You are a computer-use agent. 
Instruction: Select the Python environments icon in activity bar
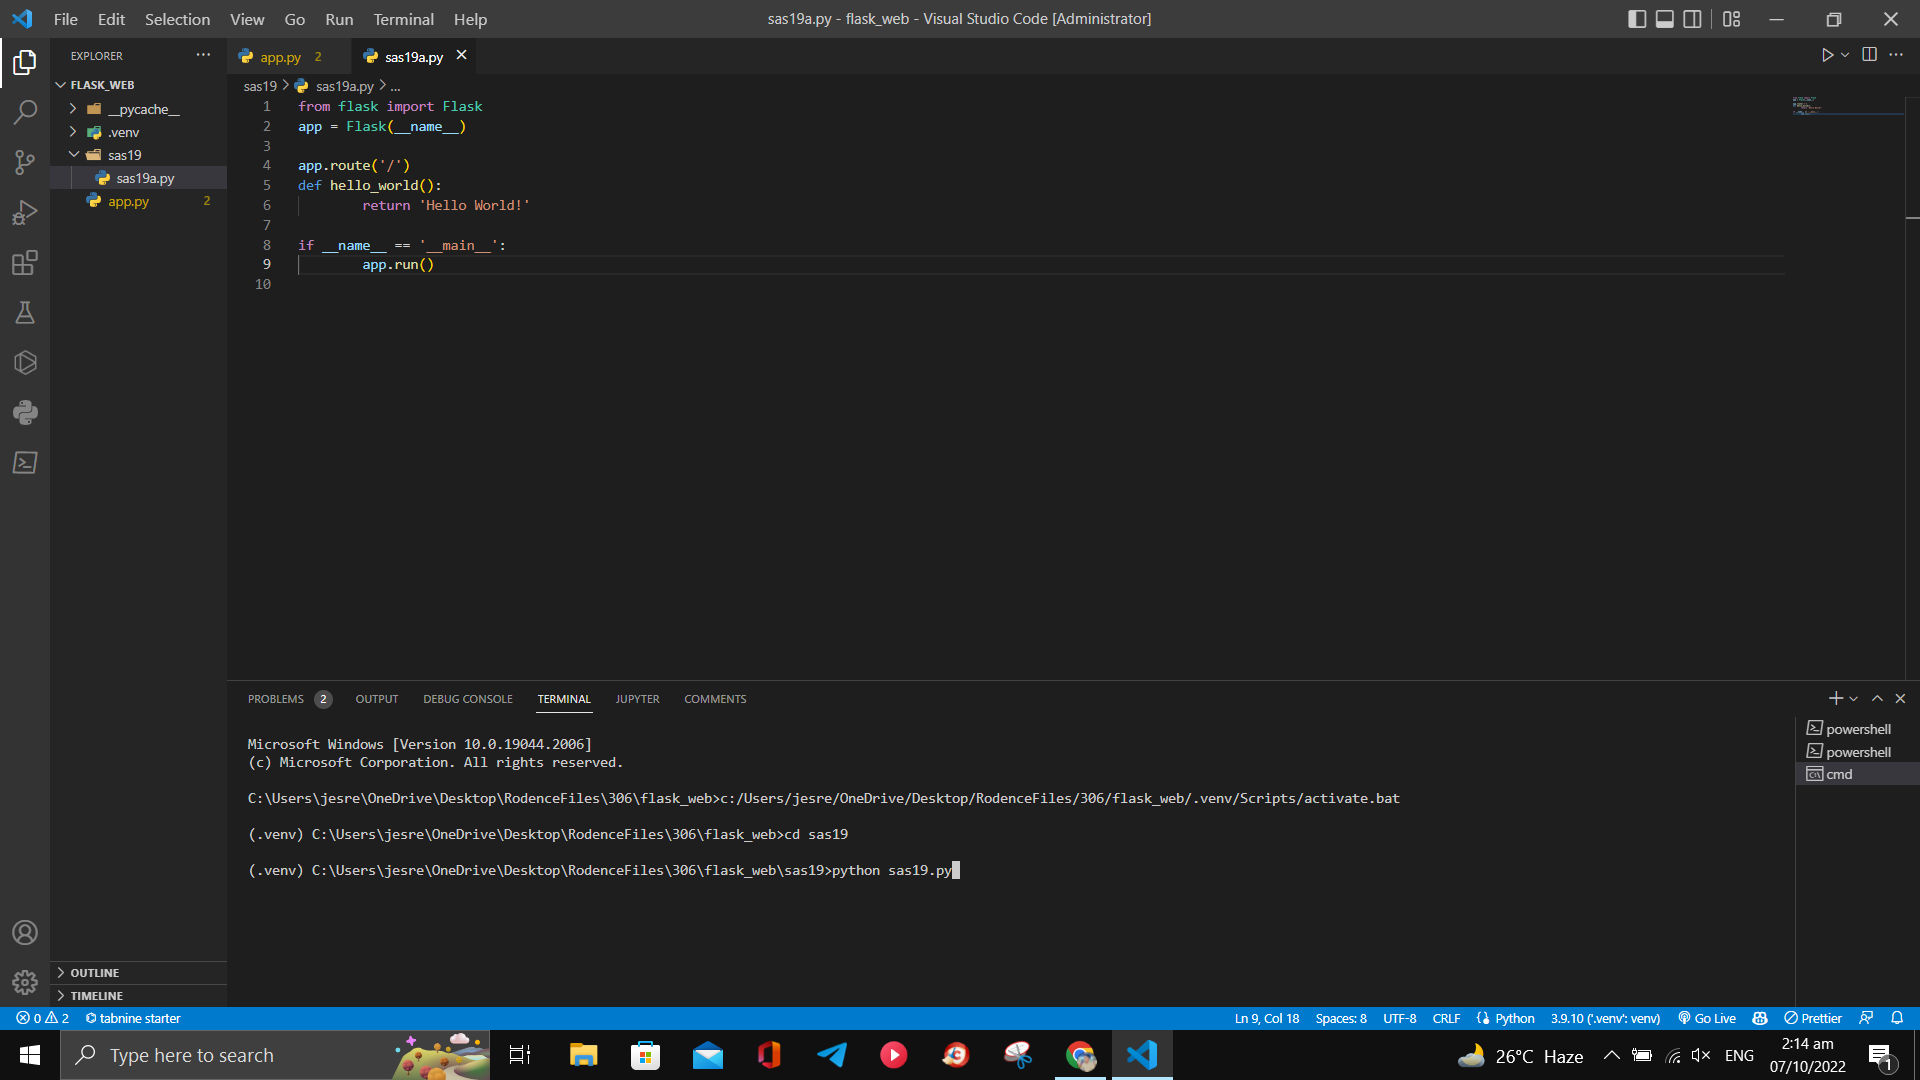click(x=24, y=412)
